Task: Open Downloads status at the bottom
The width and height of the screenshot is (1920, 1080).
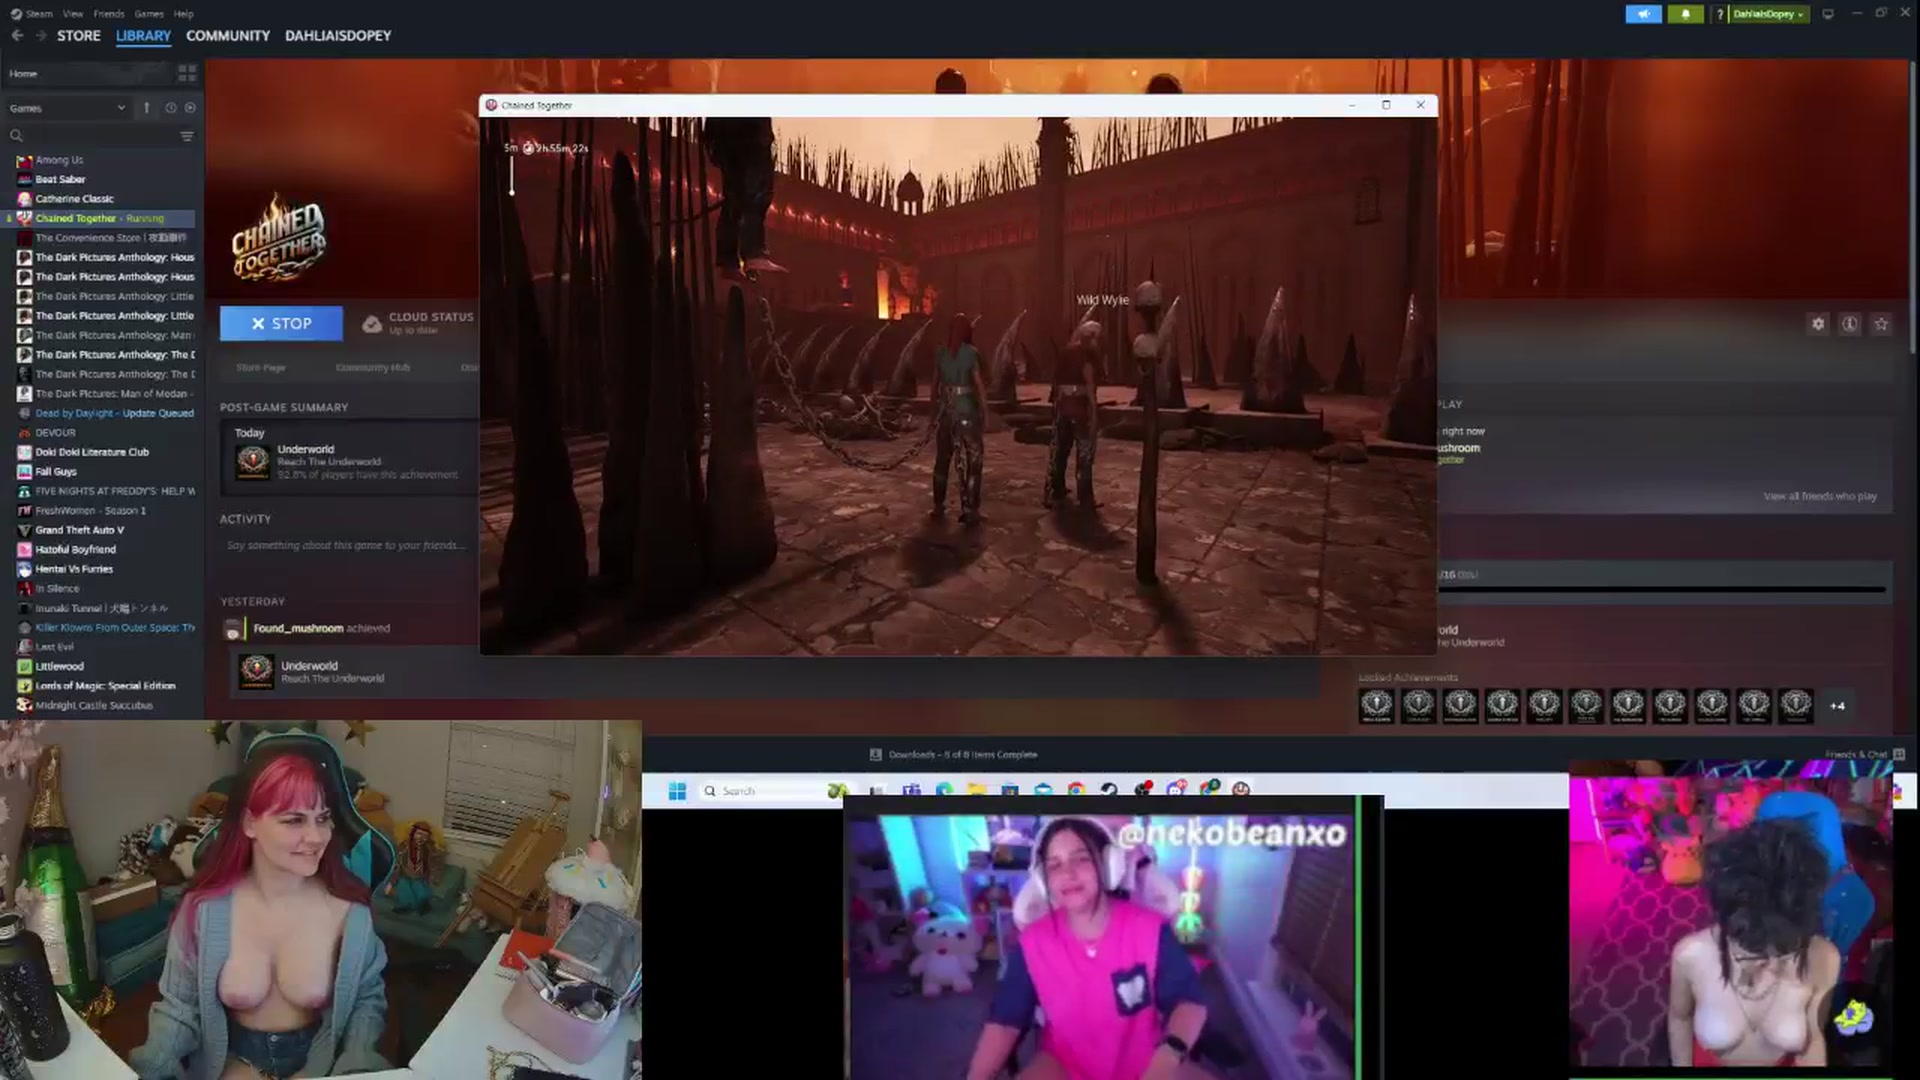Action: (x=953, y=755)
